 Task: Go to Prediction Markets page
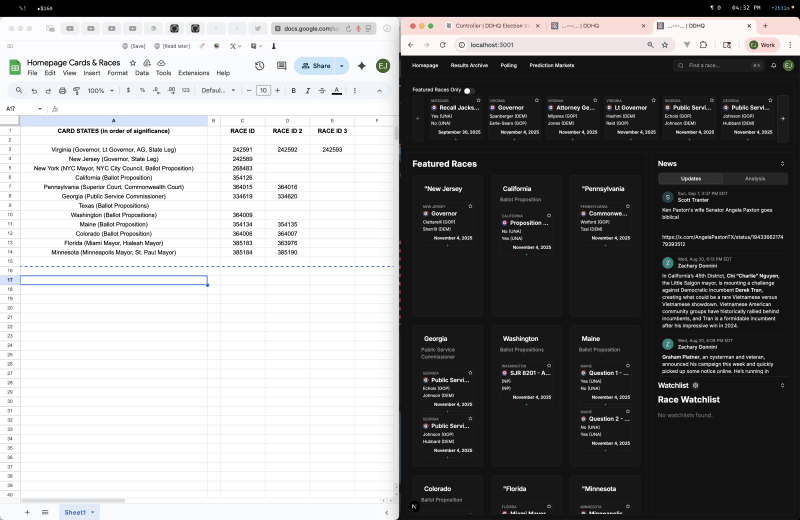click(x=552, y=65)
